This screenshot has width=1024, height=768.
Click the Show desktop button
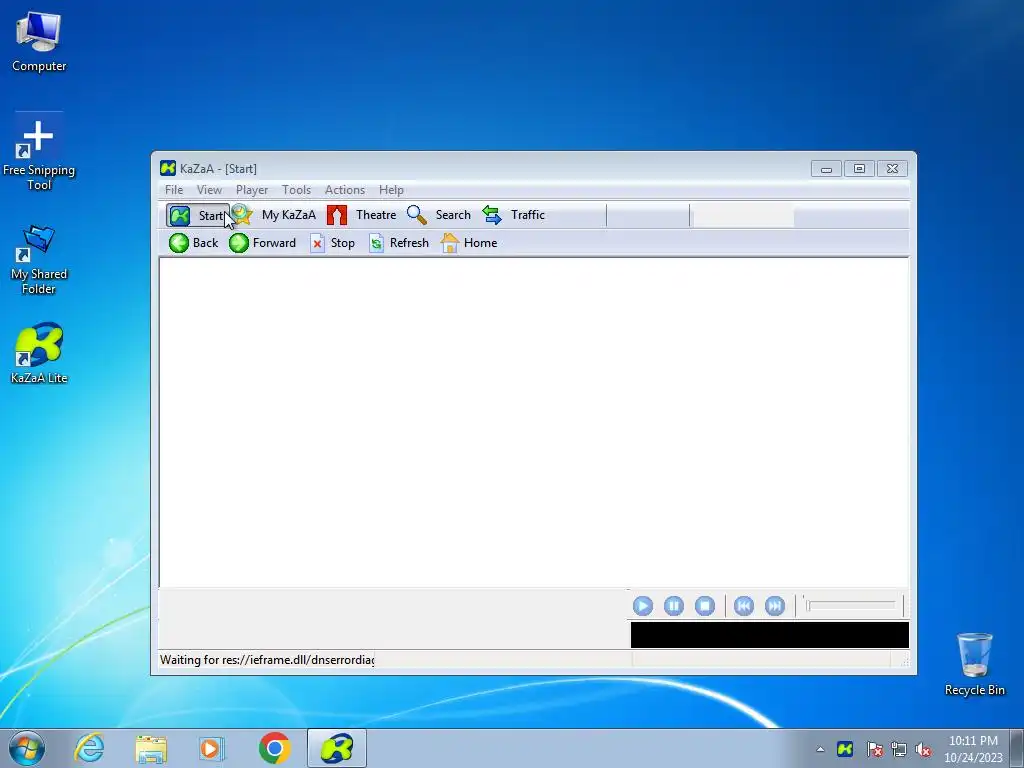click(1017, 748)
